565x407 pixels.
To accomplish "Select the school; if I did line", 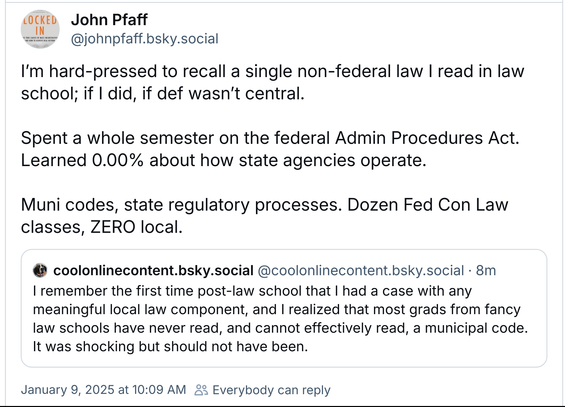I will 163,94.
